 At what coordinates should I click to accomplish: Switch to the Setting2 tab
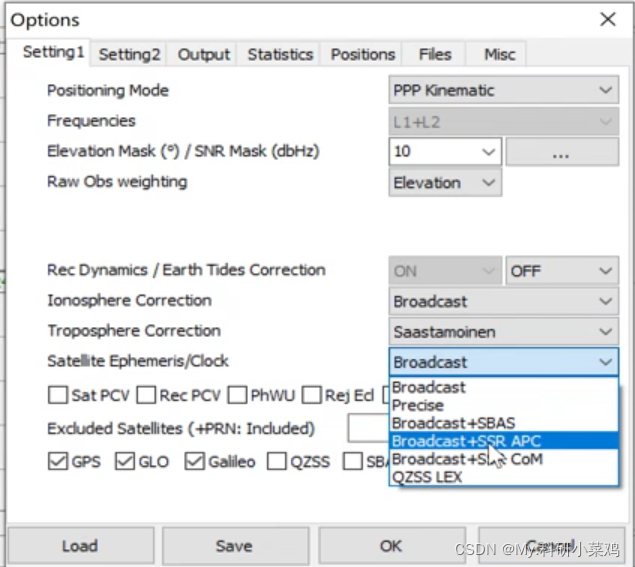pos(129,54)
